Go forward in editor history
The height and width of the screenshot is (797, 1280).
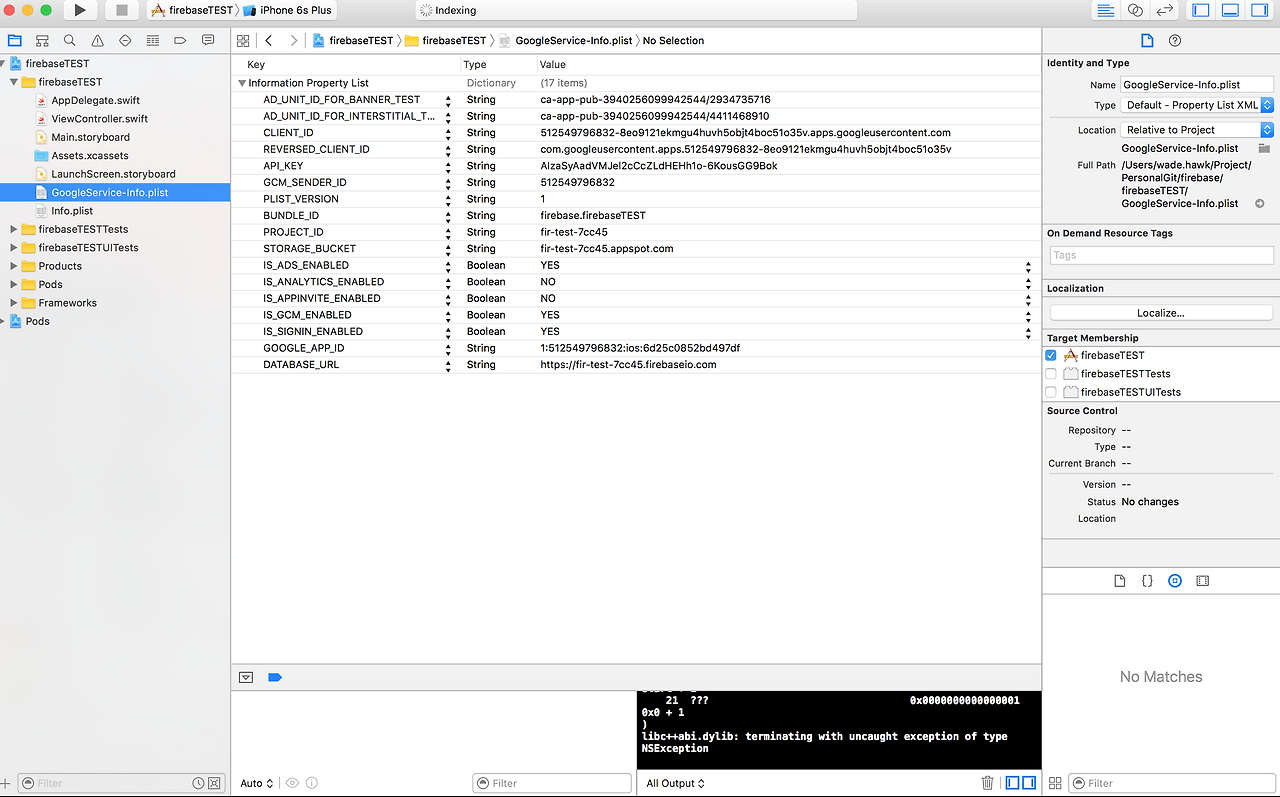click(x=293, y=41)
